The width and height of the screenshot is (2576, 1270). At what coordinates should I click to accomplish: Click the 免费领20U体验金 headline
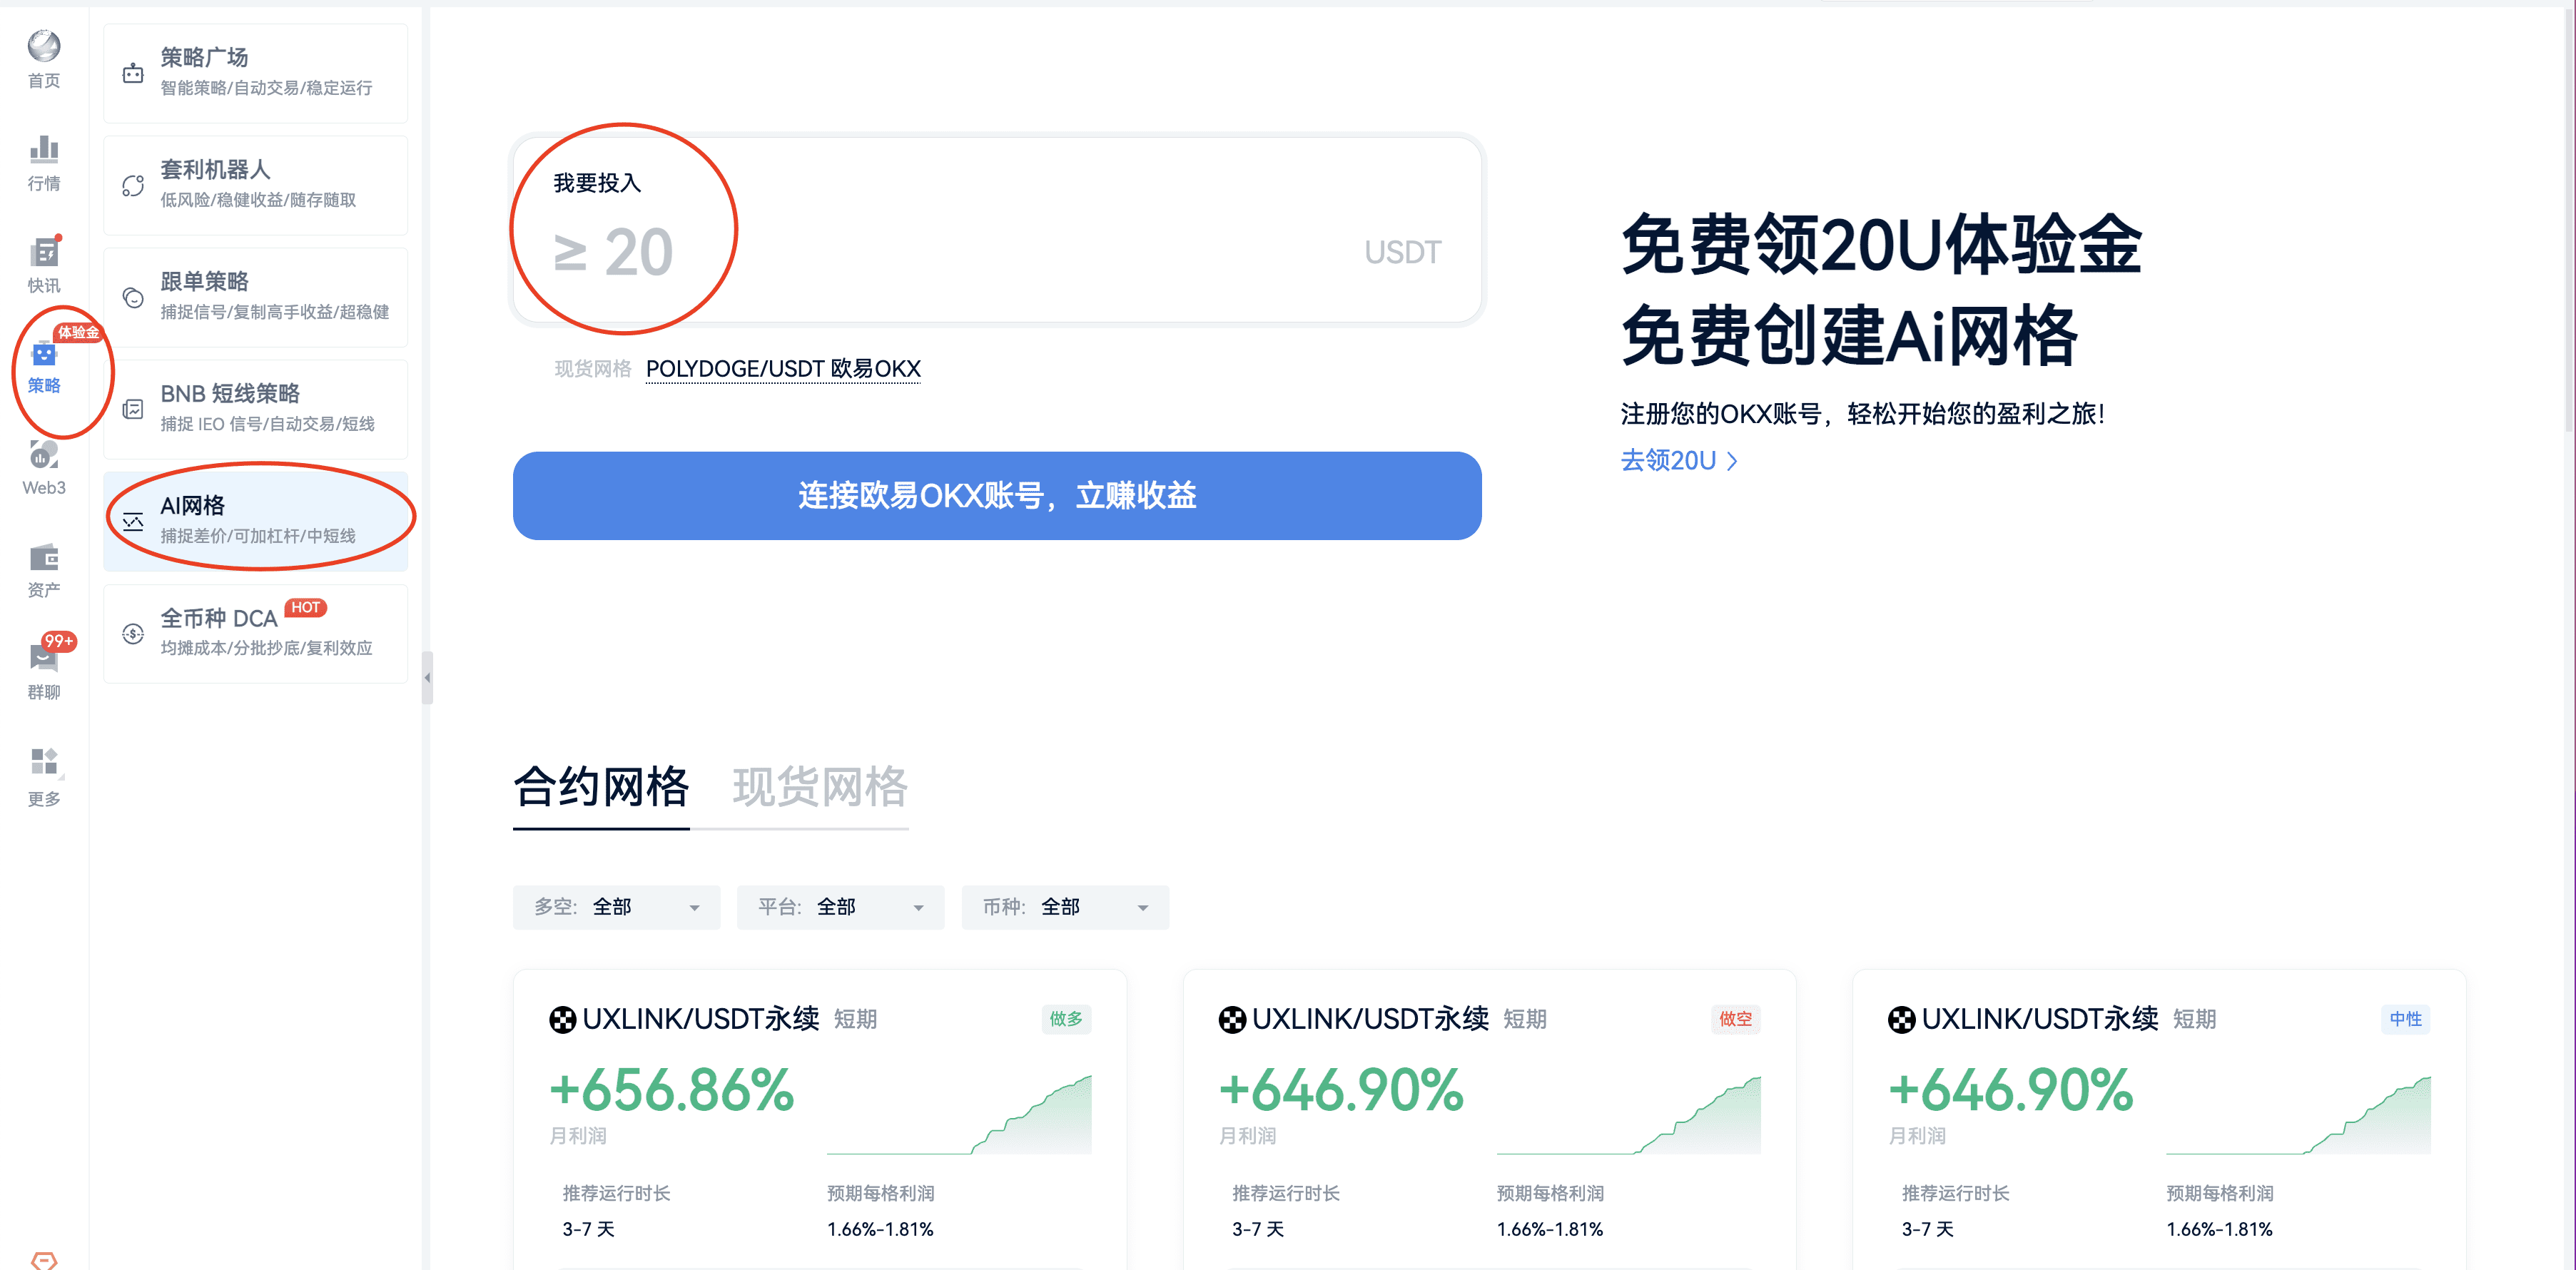1881,245
